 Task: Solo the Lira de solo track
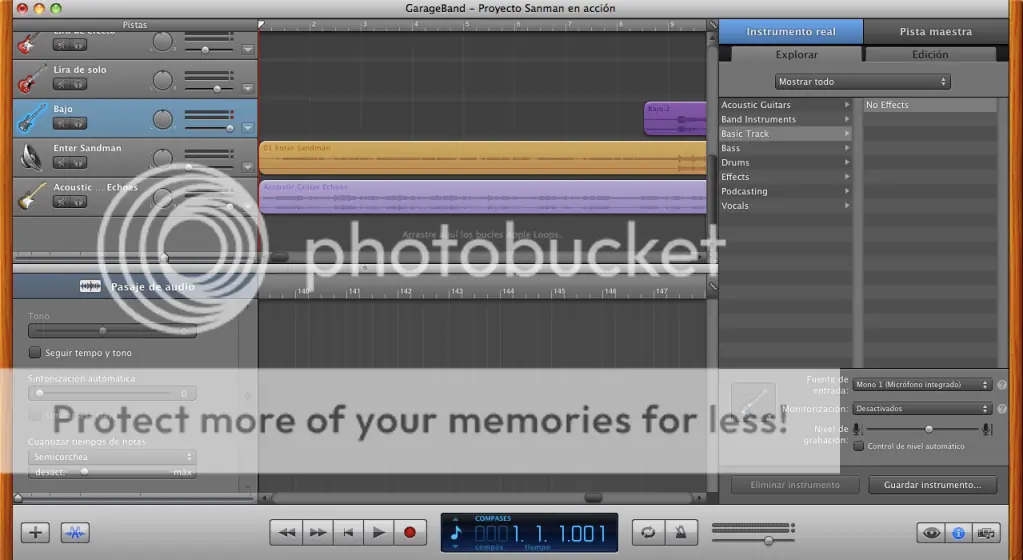tap(78, 84)
